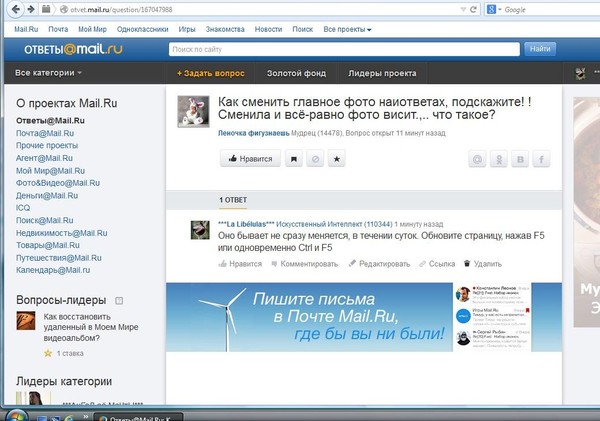The image size is (600, 421).
Task: Click the question author's bunny avatar thumbnail
Action: coord(193,111)
